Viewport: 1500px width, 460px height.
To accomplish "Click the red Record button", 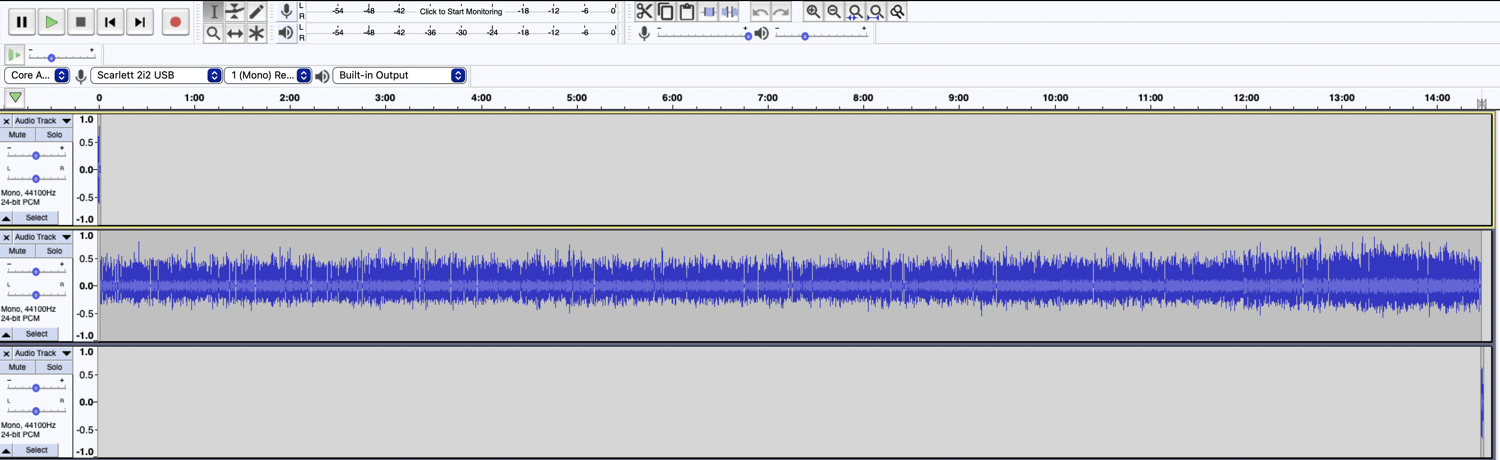I will [x=175, y=21].
